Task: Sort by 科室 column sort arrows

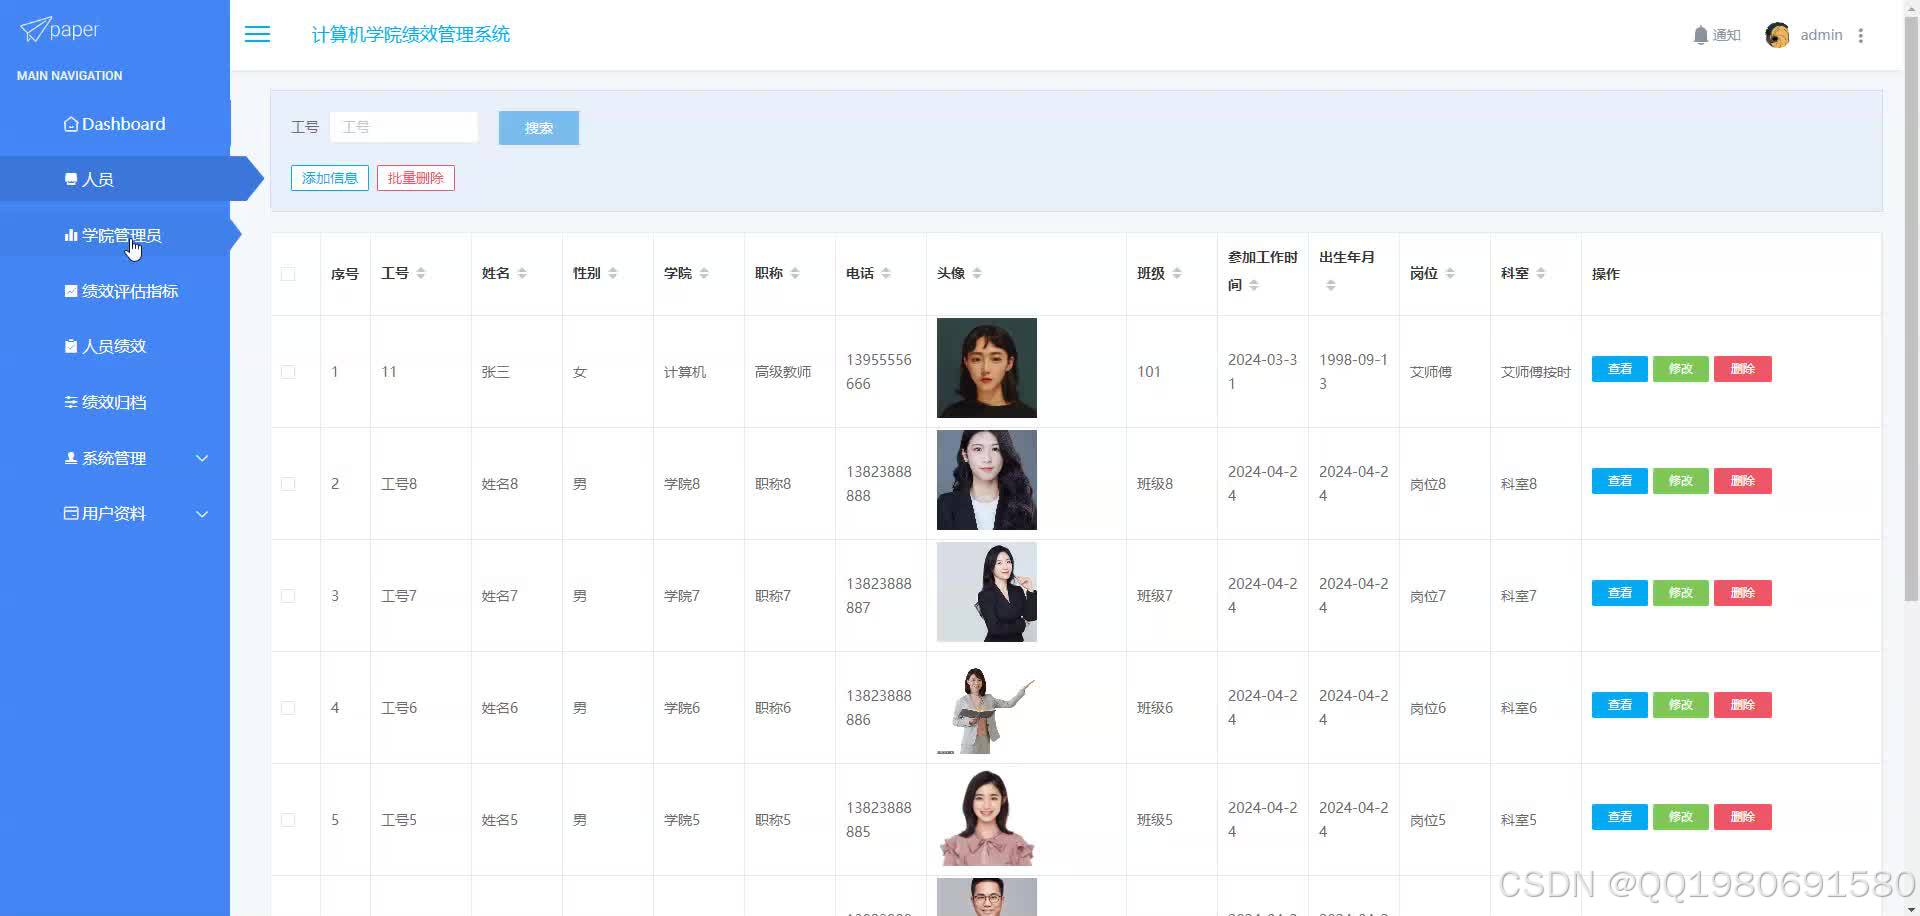Action: 1541,273
